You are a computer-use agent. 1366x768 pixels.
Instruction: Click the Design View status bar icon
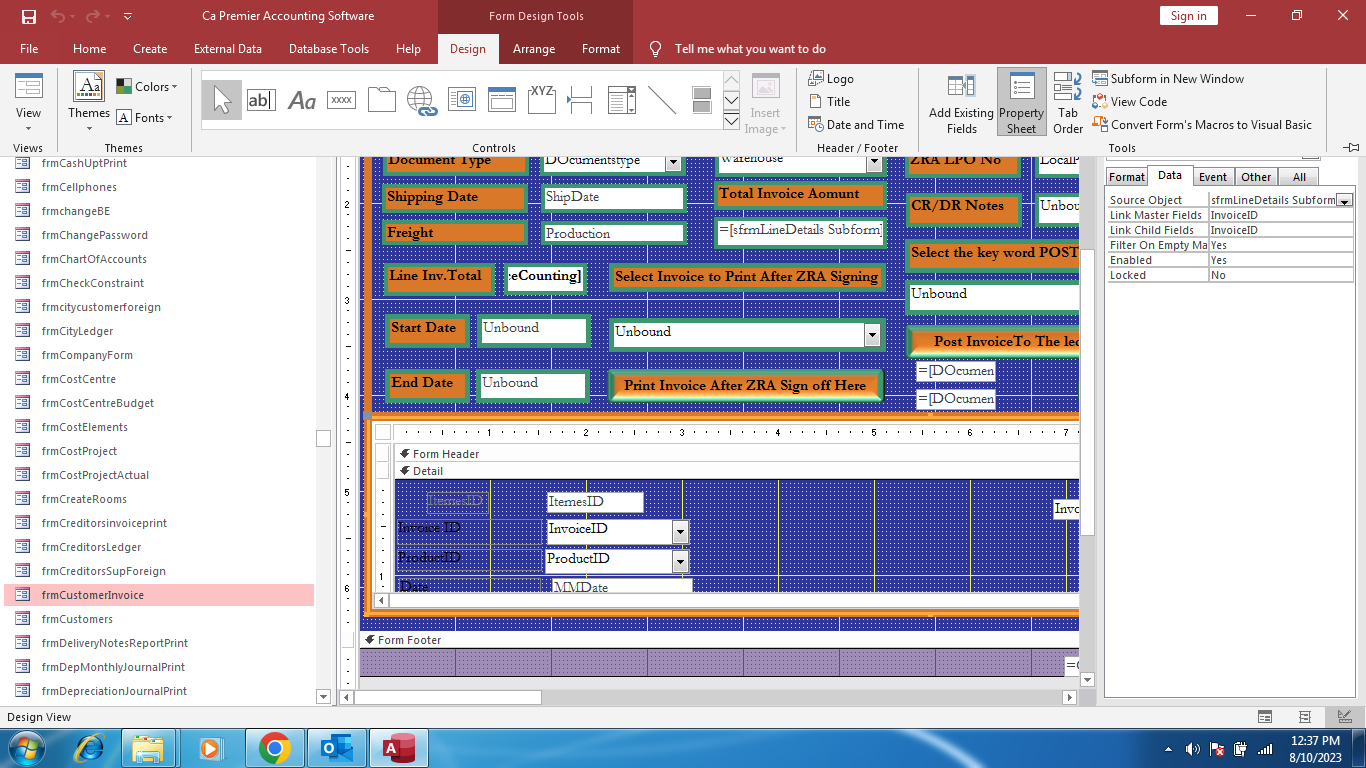(x=1344, y=717)
